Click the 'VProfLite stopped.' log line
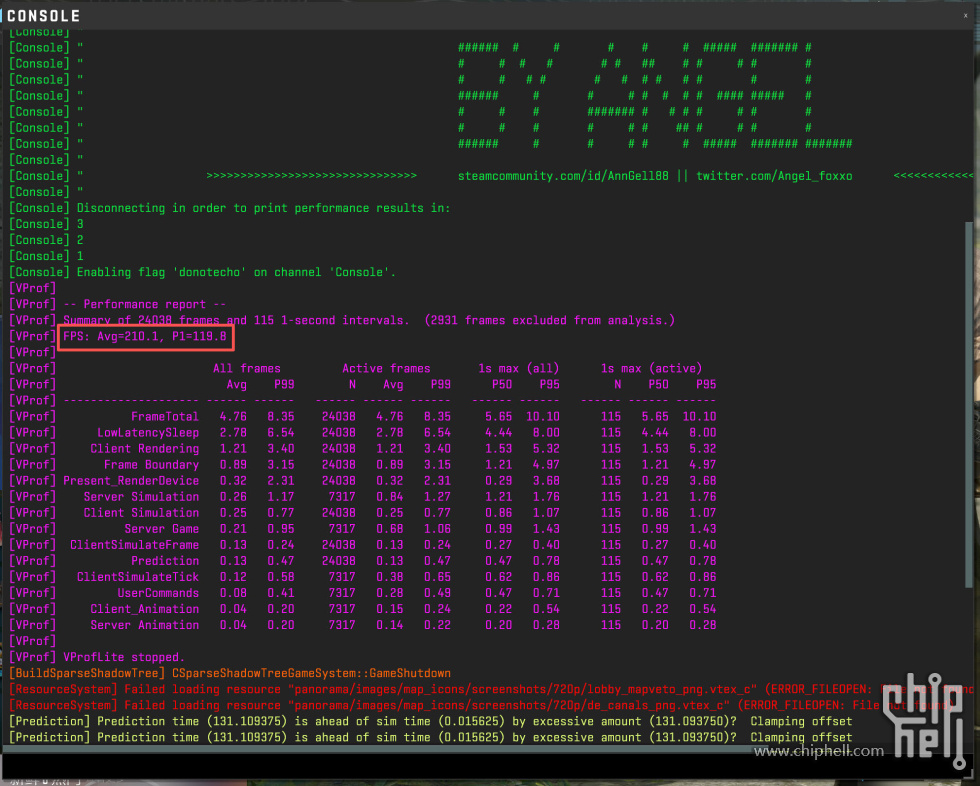 [124, 657]
